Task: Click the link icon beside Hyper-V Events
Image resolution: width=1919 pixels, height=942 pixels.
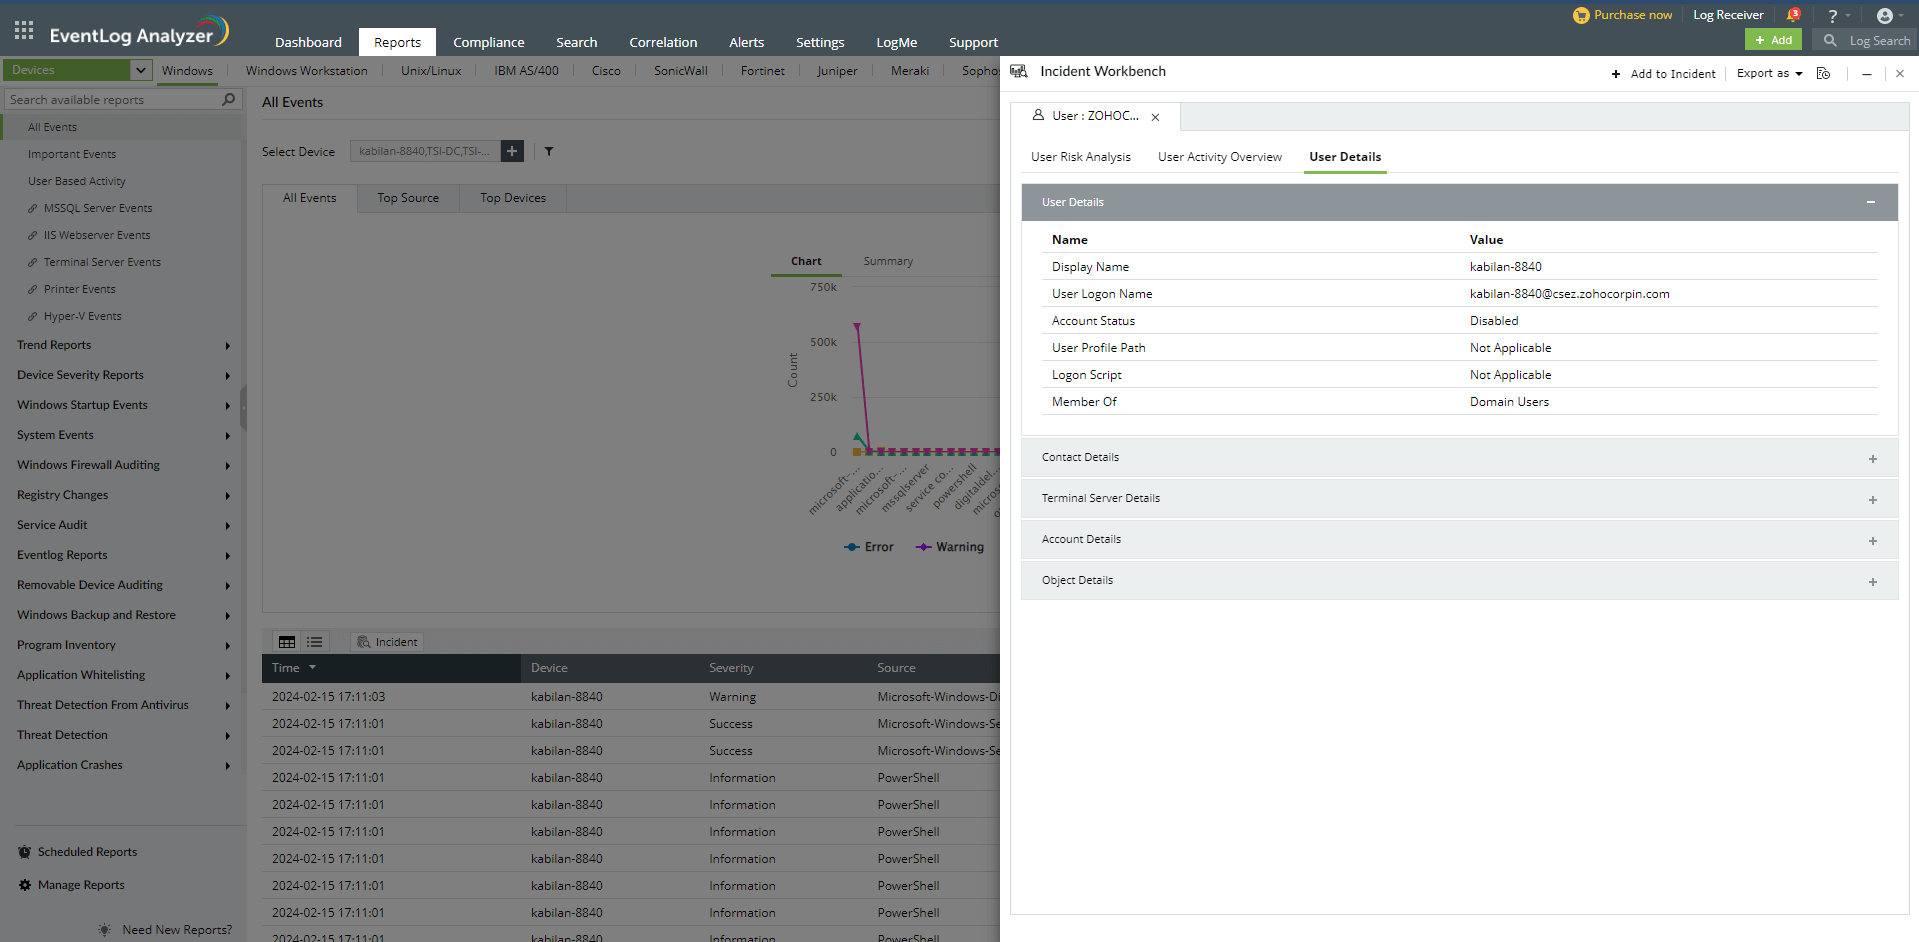Action: point(33,317)
